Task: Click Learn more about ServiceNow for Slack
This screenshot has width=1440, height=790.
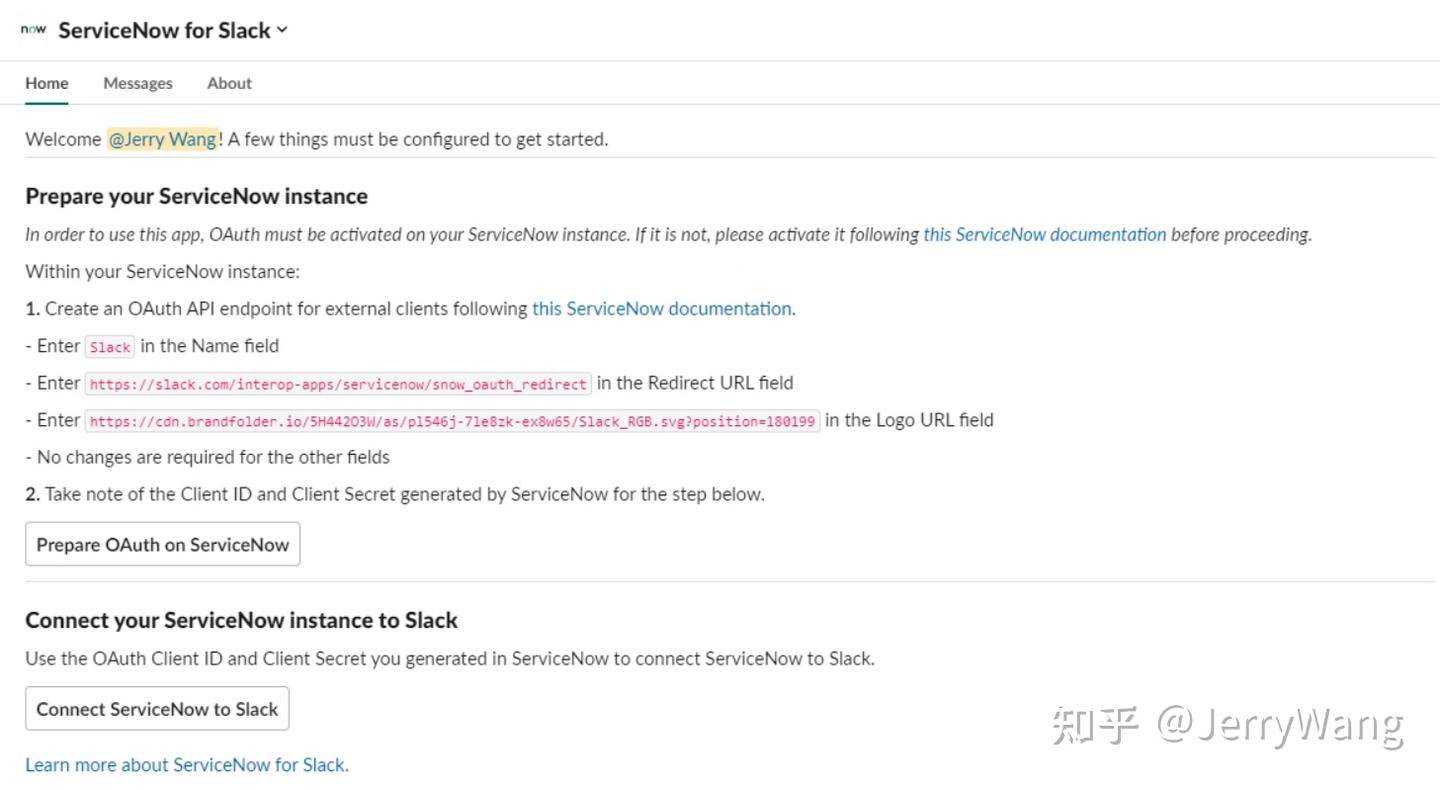Action: click(186, 764)
